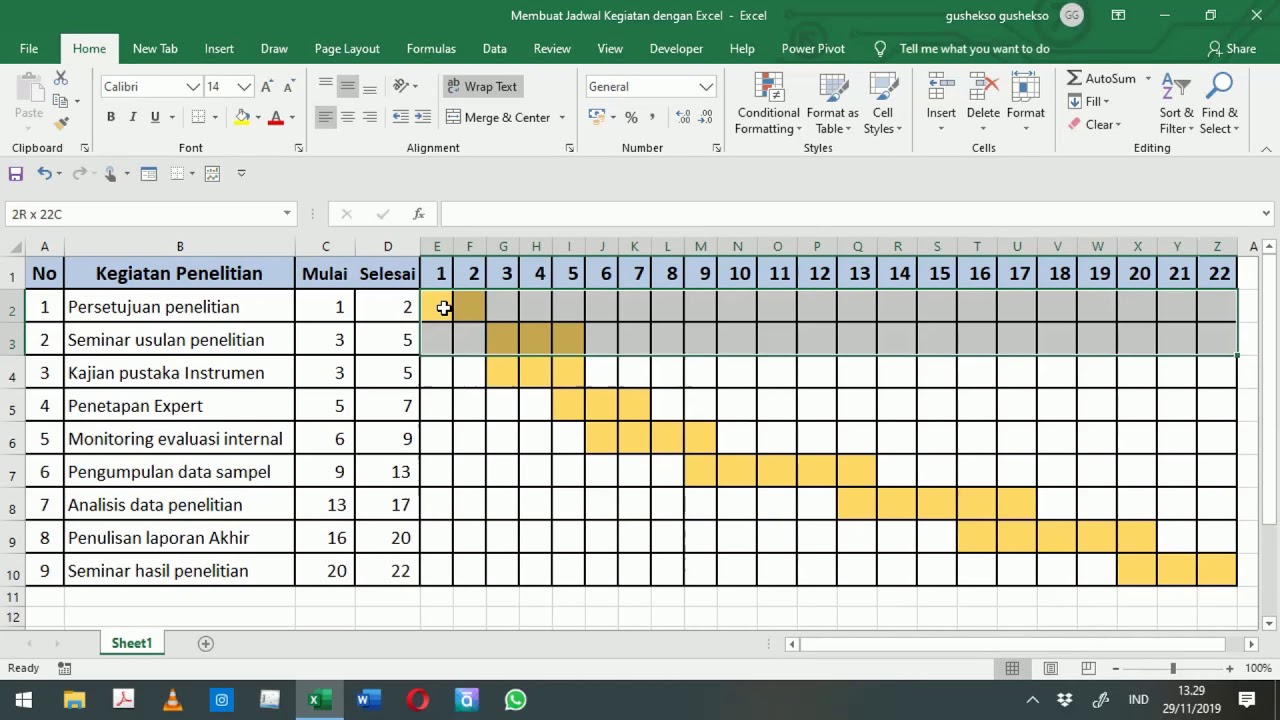This screenshot has height=720, width=1280.
Task: Expand the font name dropdown
Action: [x=193, y=87]
